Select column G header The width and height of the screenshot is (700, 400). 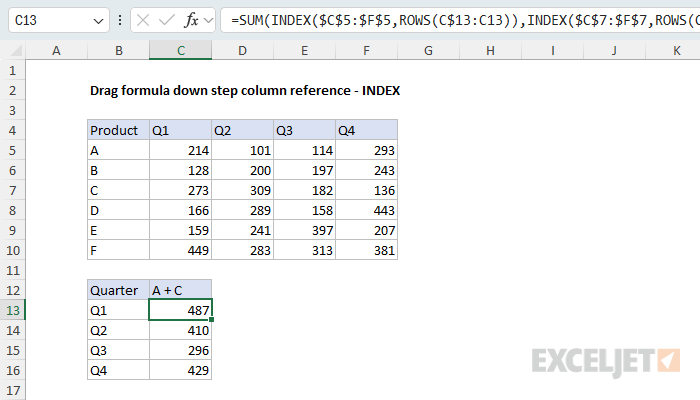click(x=429, y=50)
